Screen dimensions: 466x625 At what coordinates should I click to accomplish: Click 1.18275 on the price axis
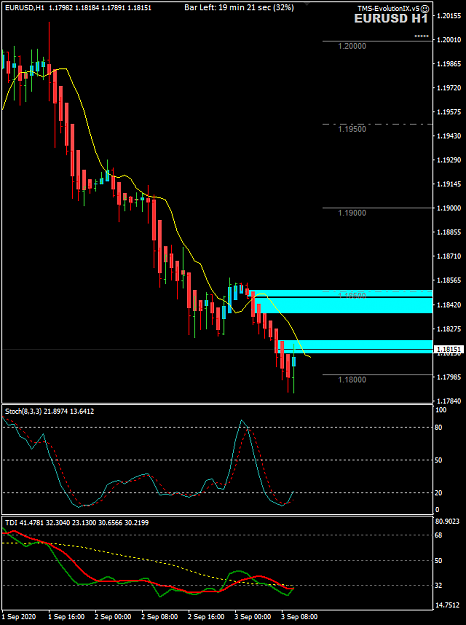click(448, 328)
